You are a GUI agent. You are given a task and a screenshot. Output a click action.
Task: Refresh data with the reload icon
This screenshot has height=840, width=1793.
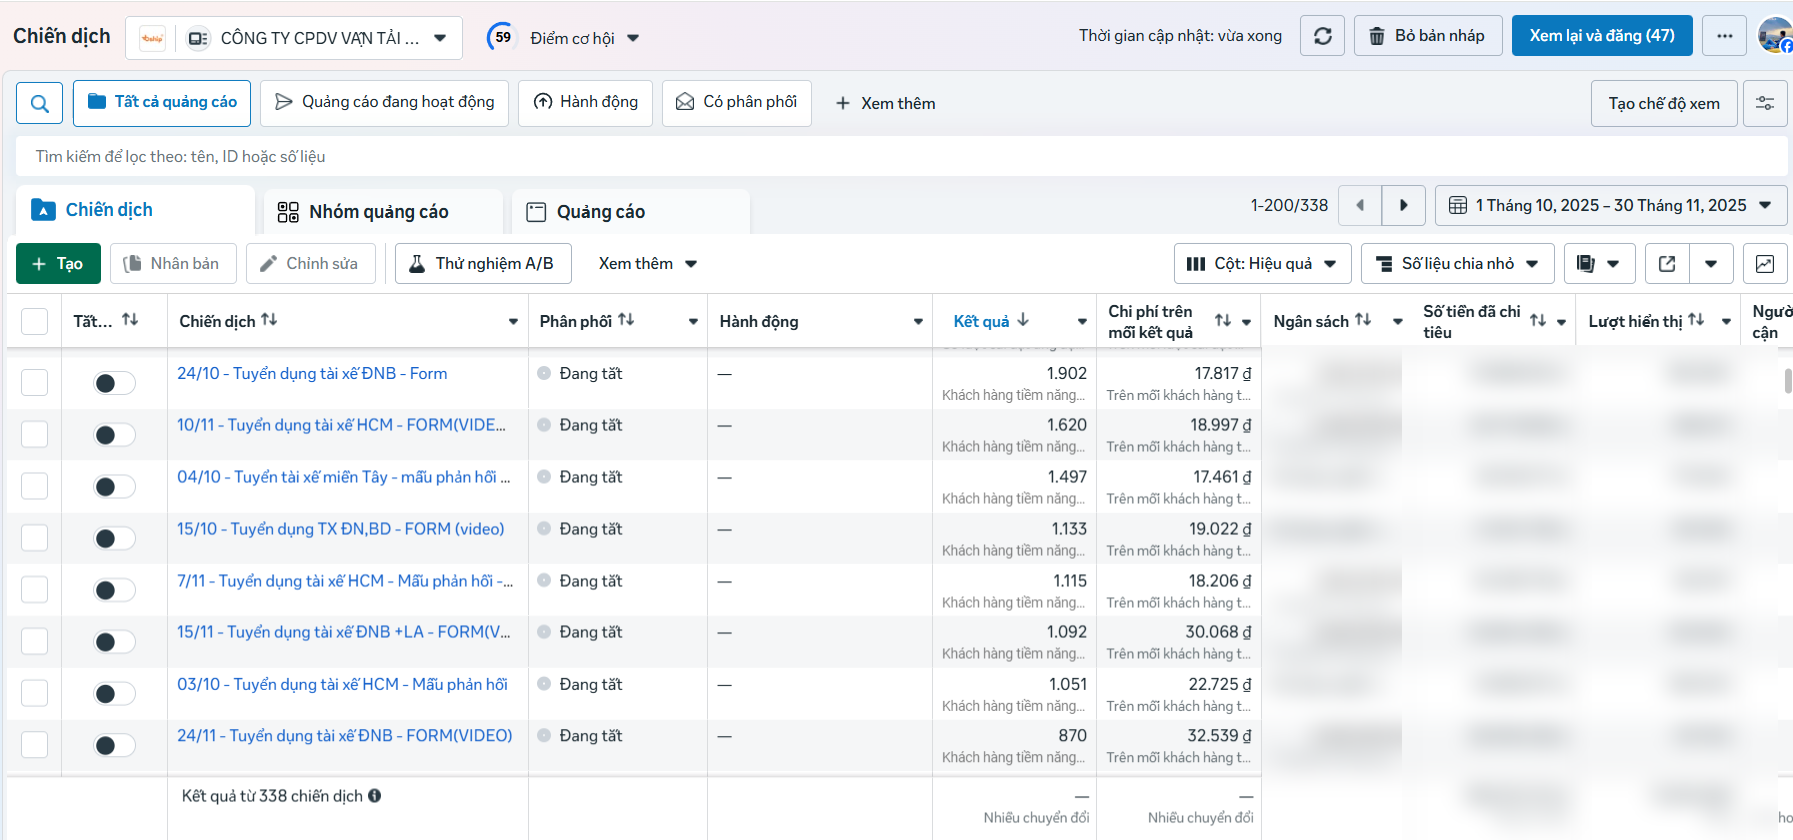(1322, 36)
